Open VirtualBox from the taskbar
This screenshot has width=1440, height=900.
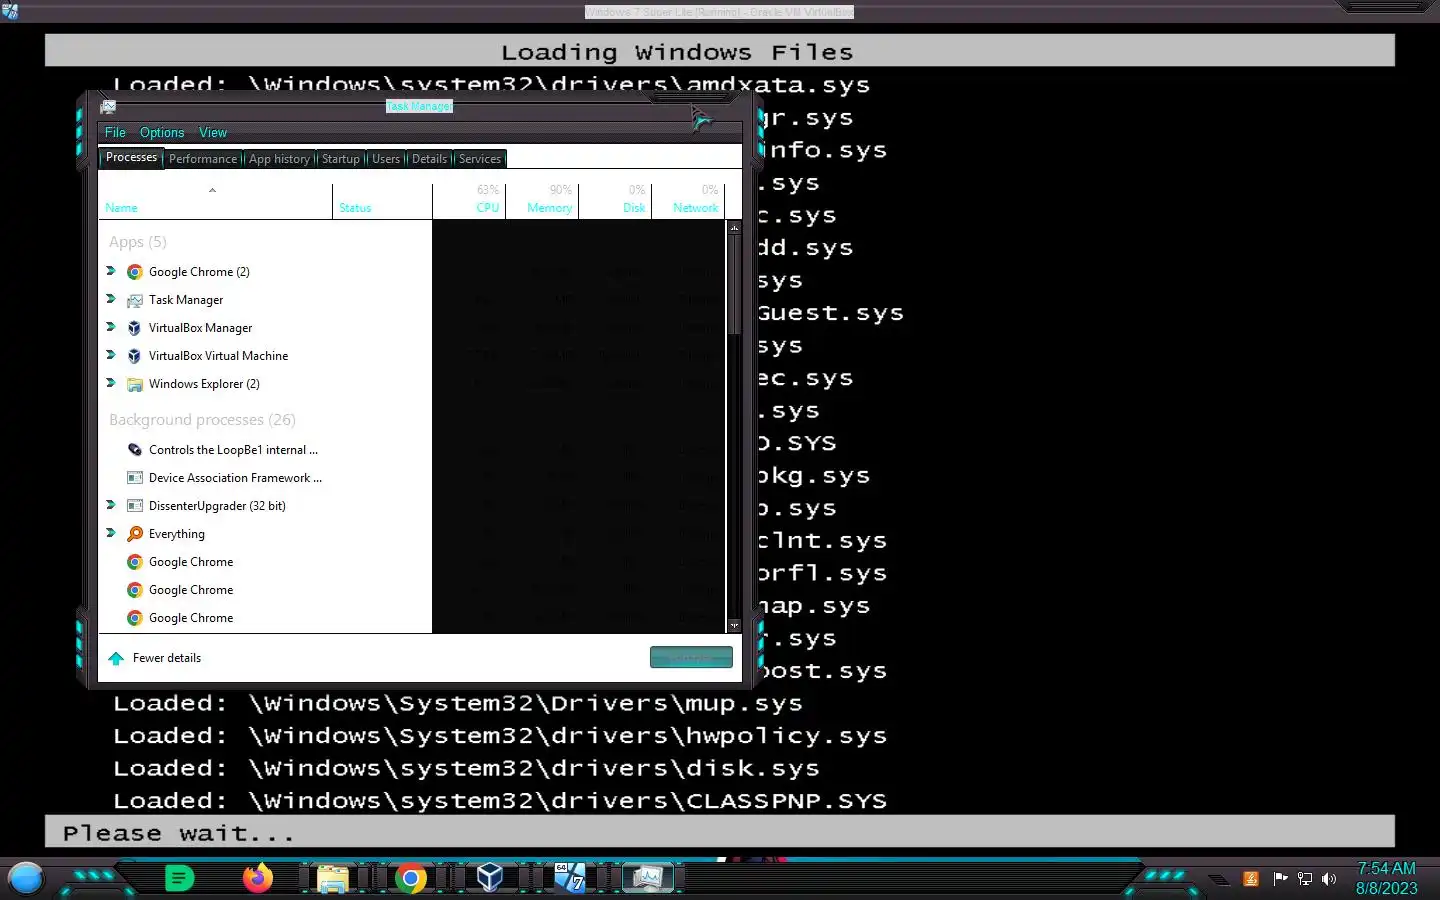489,879
